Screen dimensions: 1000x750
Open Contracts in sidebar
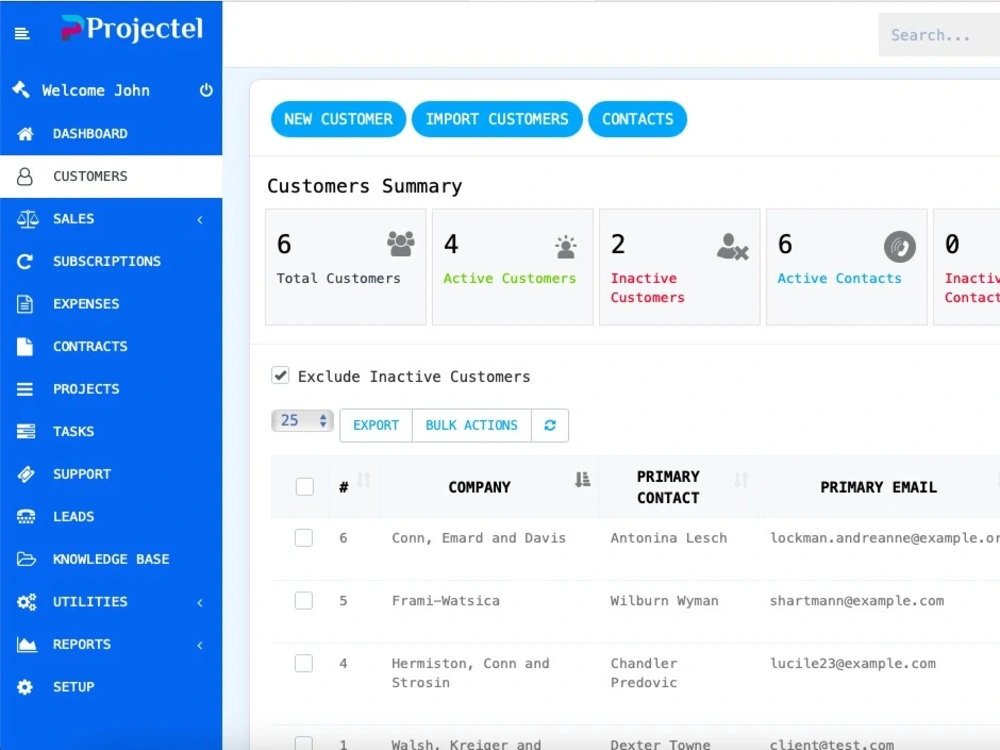111,346
